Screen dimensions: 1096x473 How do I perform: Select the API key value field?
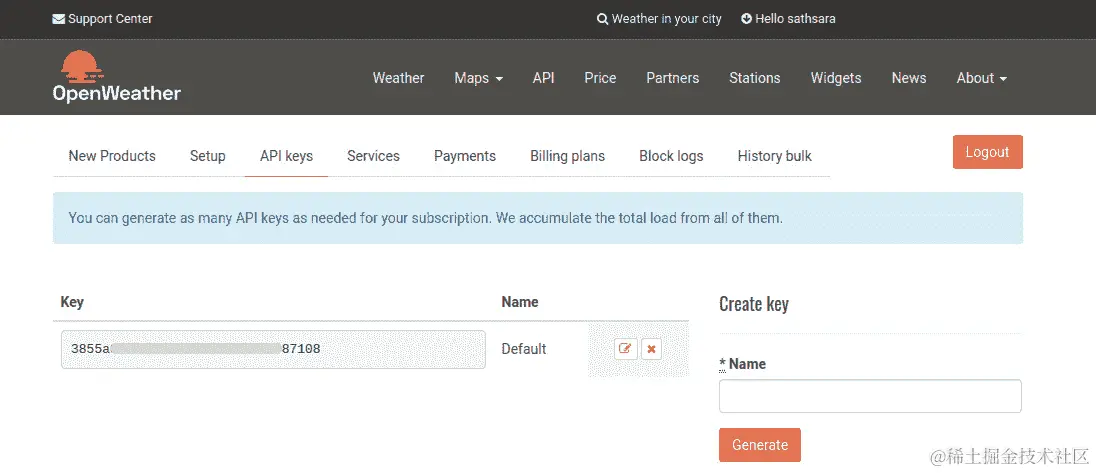click(273, 349)
